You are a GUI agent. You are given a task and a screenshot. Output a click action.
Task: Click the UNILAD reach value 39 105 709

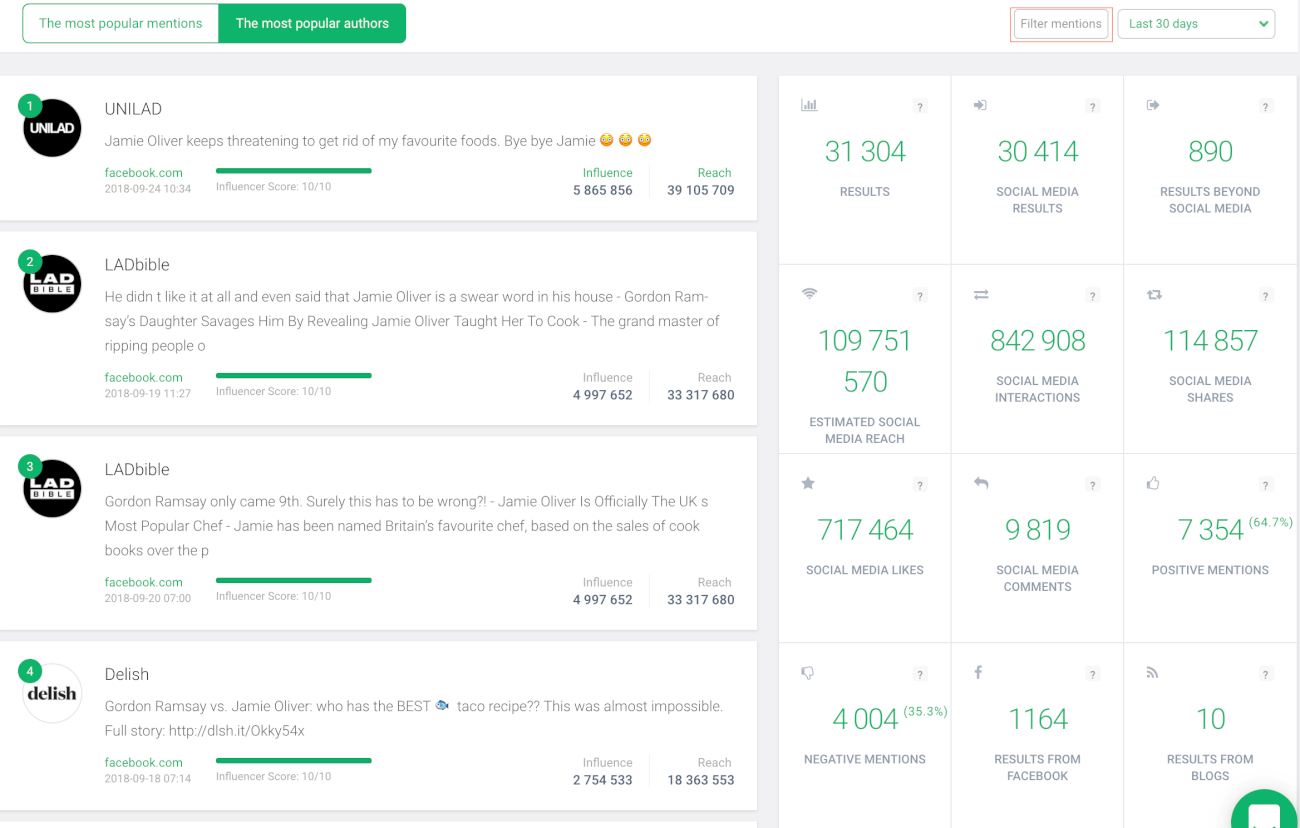701,190
